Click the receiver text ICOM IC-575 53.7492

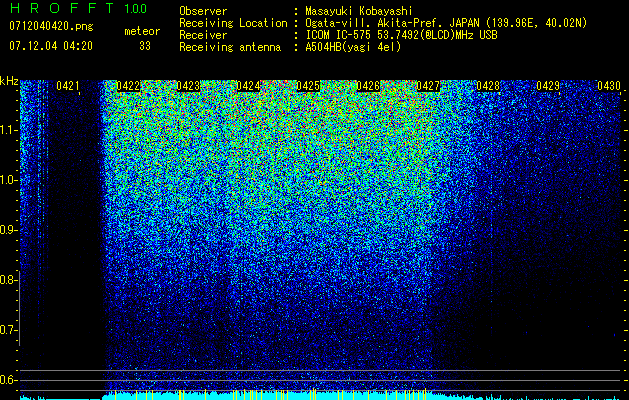click(377, 35)
